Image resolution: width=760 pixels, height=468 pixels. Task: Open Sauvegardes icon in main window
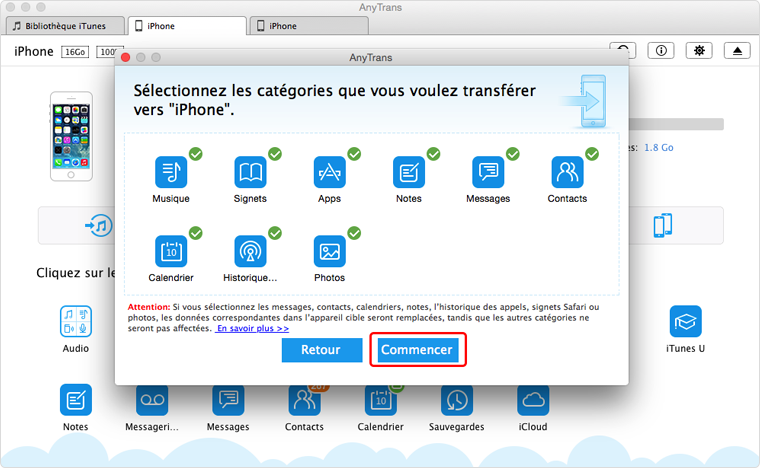457,400
